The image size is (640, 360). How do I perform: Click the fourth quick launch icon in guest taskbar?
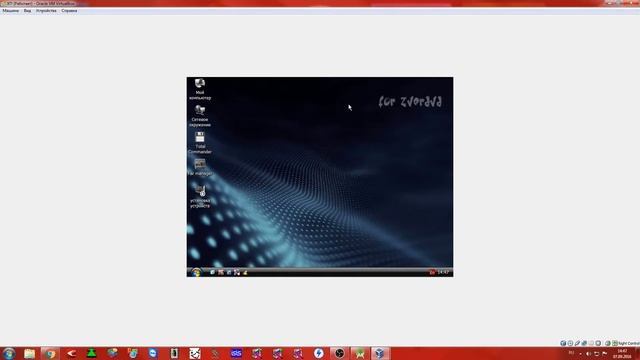(x=237, y=272)
